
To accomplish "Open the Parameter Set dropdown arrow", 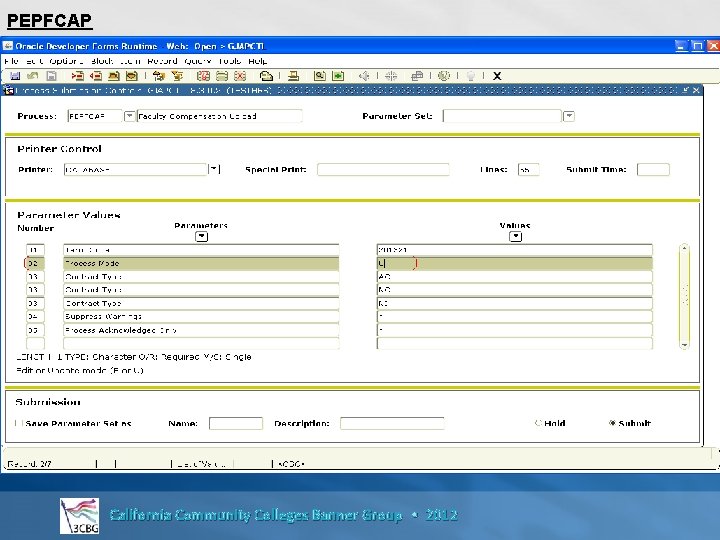I will [569, 116].
